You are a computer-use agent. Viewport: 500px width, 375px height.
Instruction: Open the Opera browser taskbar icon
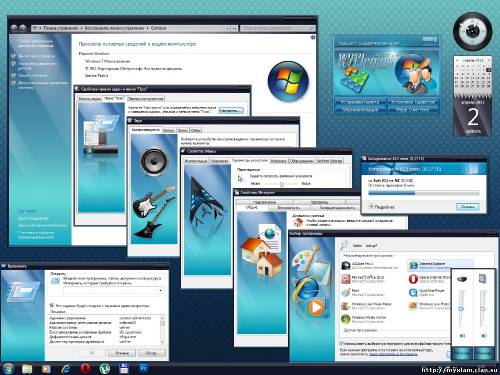click(x=85, y=368)
